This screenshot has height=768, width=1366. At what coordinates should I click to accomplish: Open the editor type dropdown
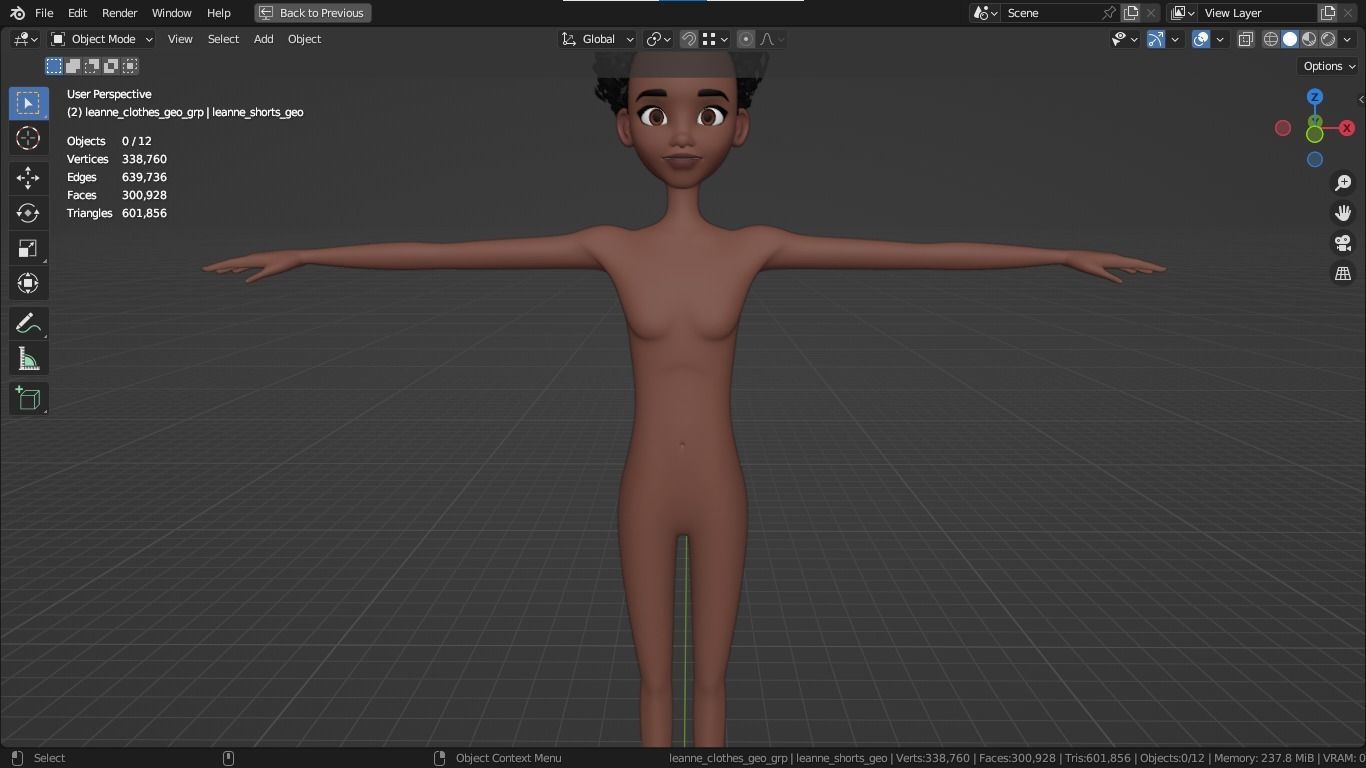coord(25,39)
